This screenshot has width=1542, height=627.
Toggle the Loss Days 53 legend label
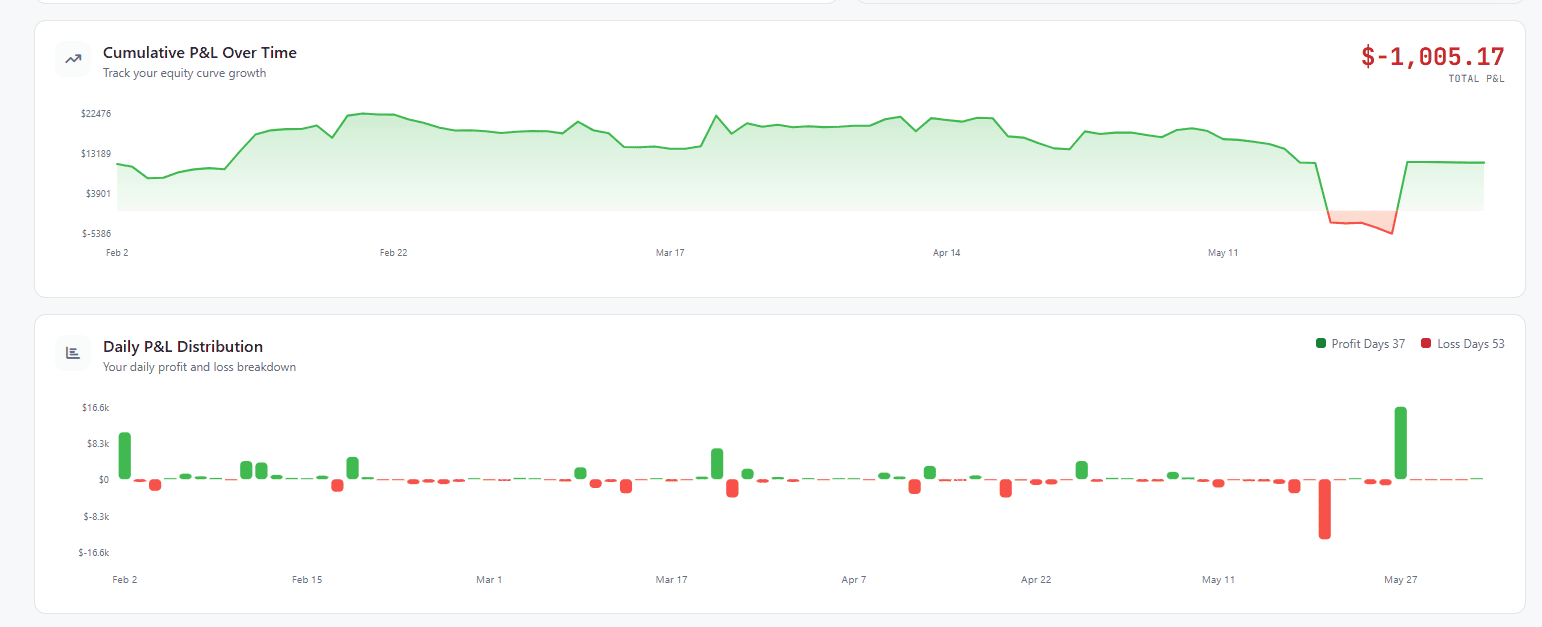[1471, 344]
